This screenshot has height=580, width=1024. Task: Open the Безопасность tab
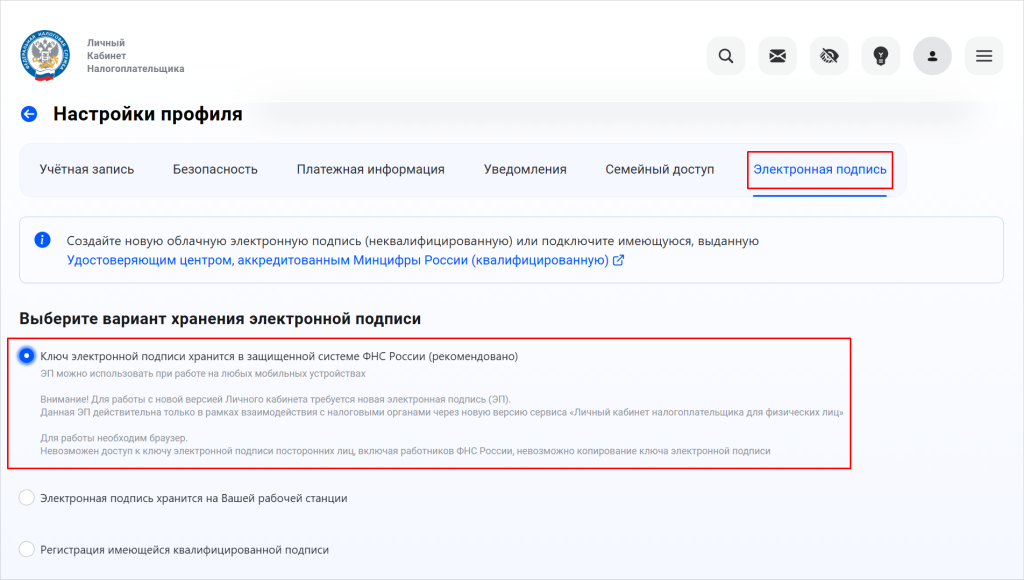click(215, 170)
